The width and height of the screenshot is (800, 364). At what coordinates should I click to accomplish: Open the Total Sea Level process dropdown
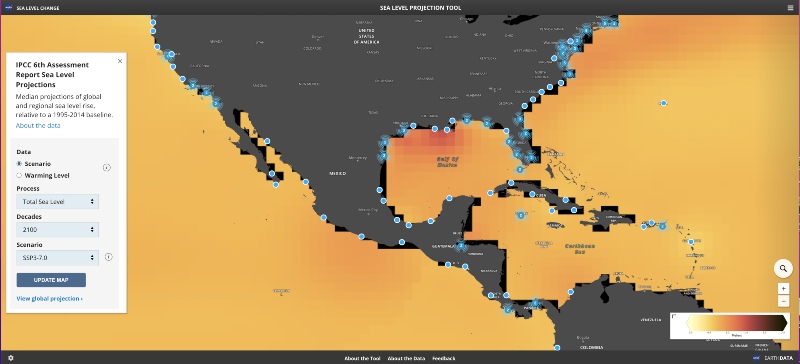pos(58,202)
